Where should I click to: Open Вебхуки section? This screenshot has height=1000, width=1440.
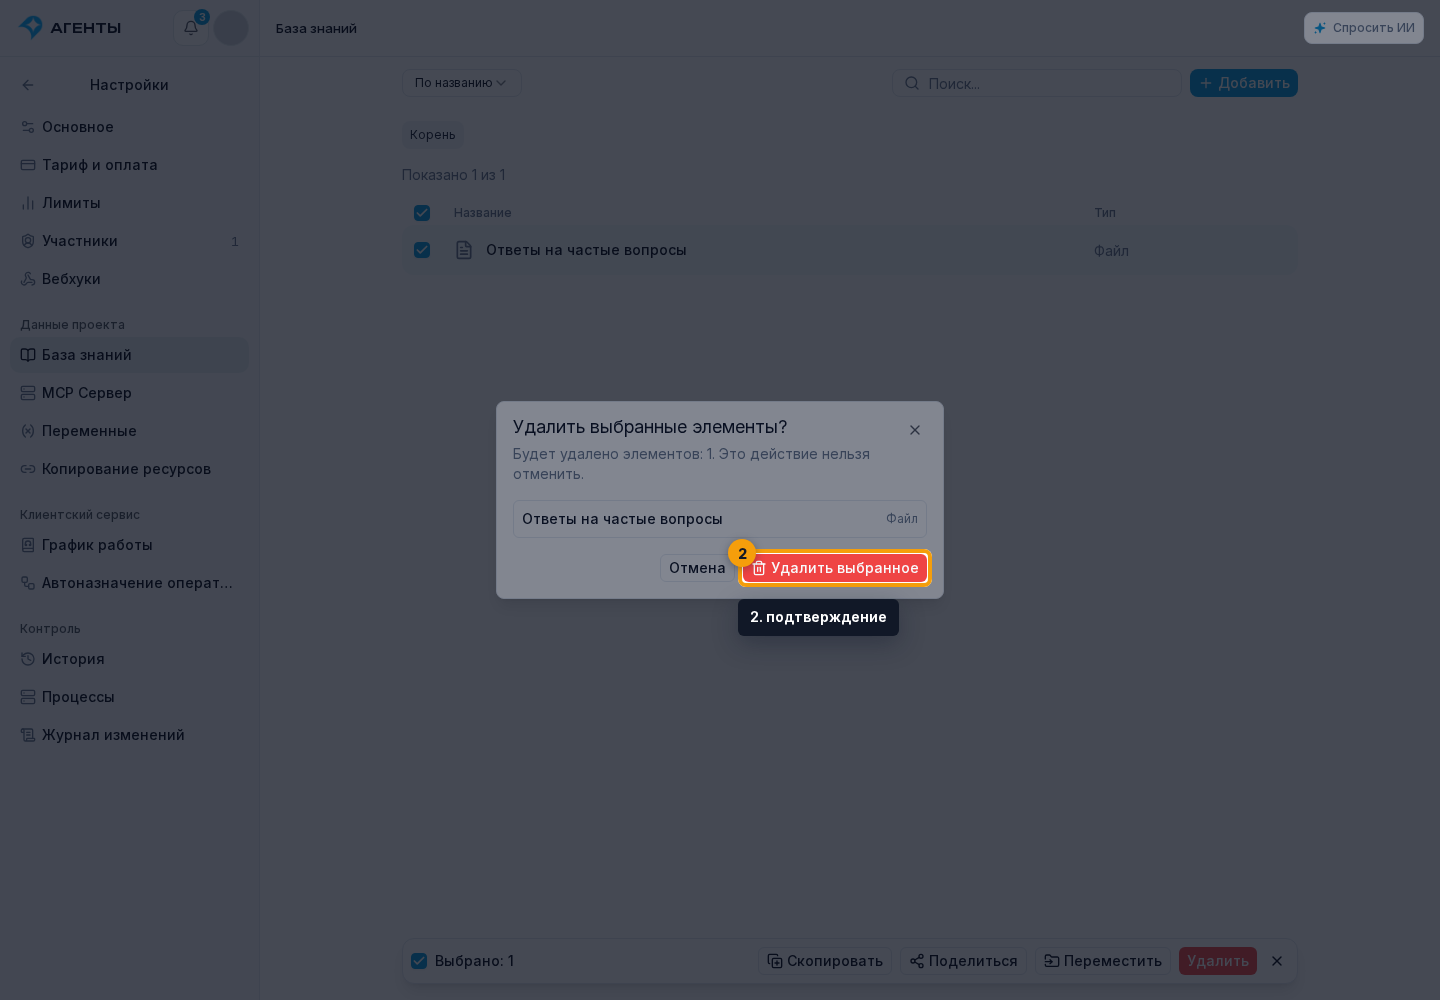130,279
